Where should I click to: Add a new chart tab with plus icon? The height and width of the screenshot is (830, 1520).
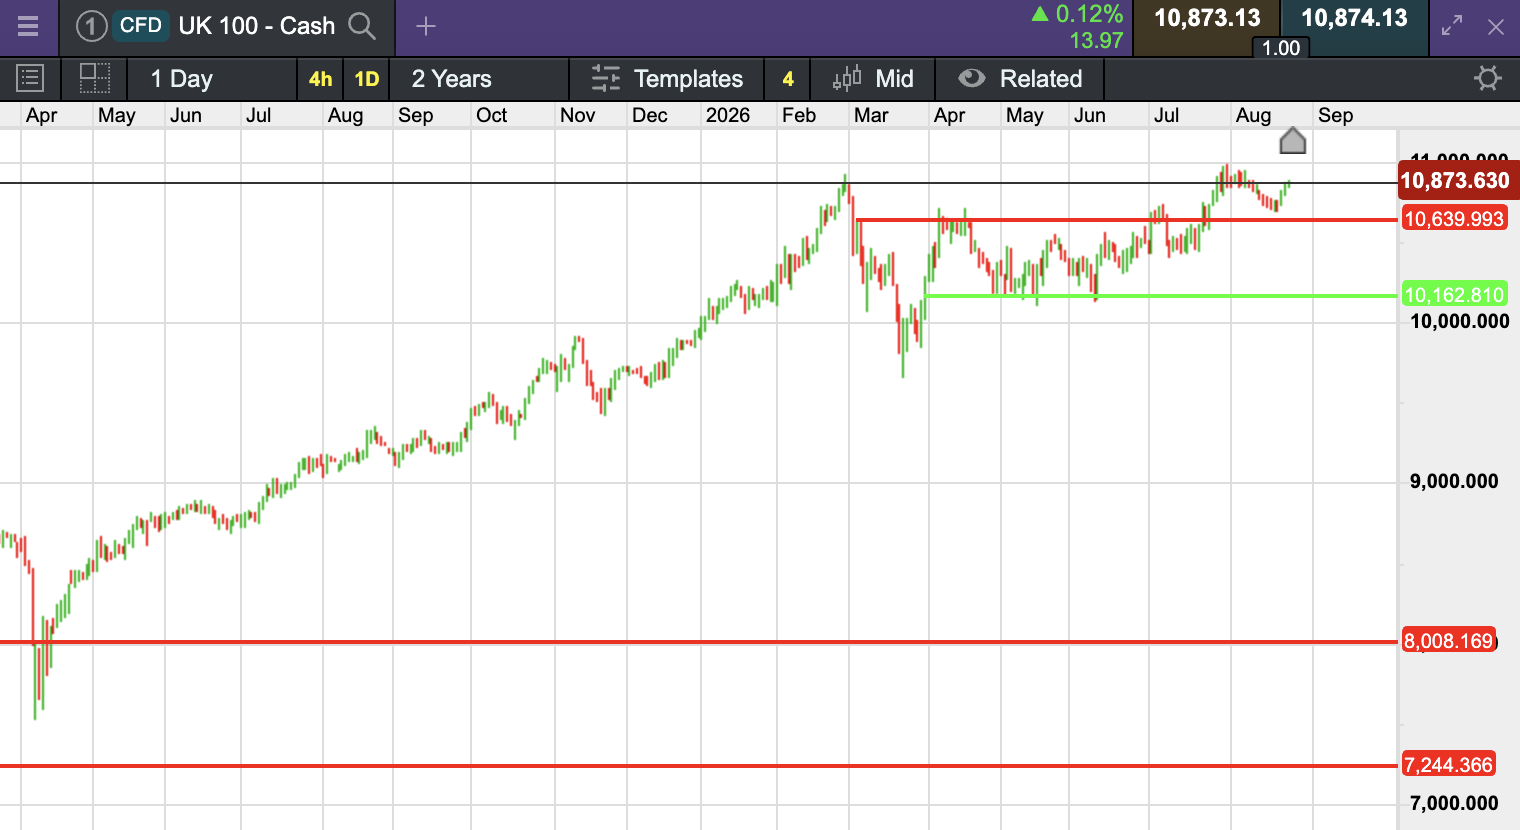click(x=426, y=27)
